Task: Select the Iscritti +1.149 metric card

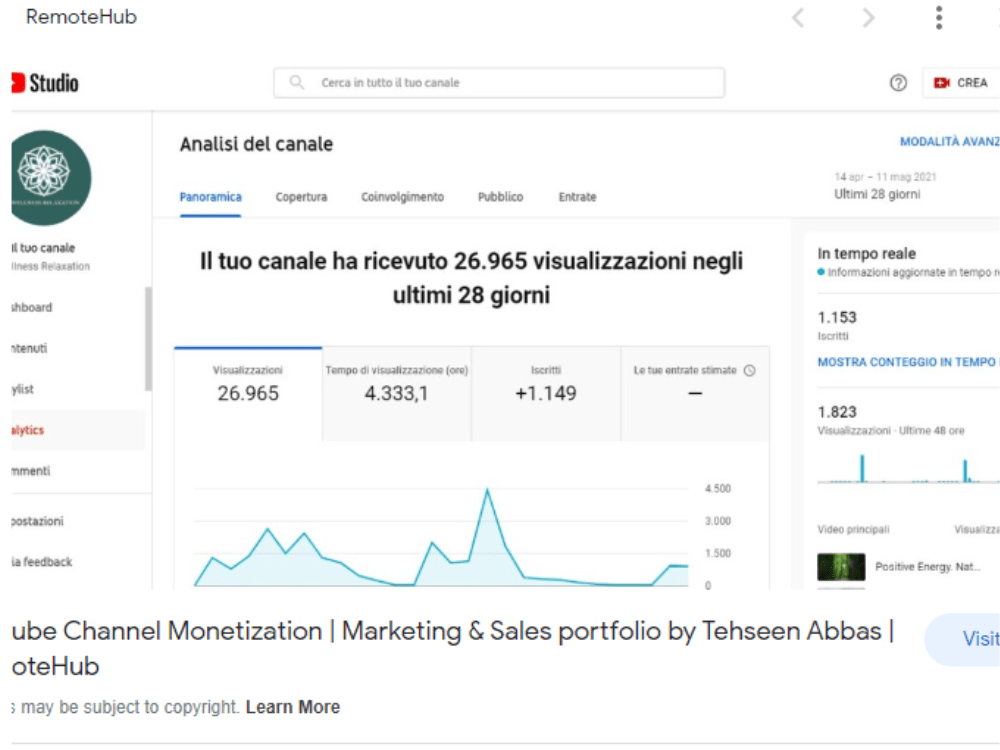Action: point(546,393)
